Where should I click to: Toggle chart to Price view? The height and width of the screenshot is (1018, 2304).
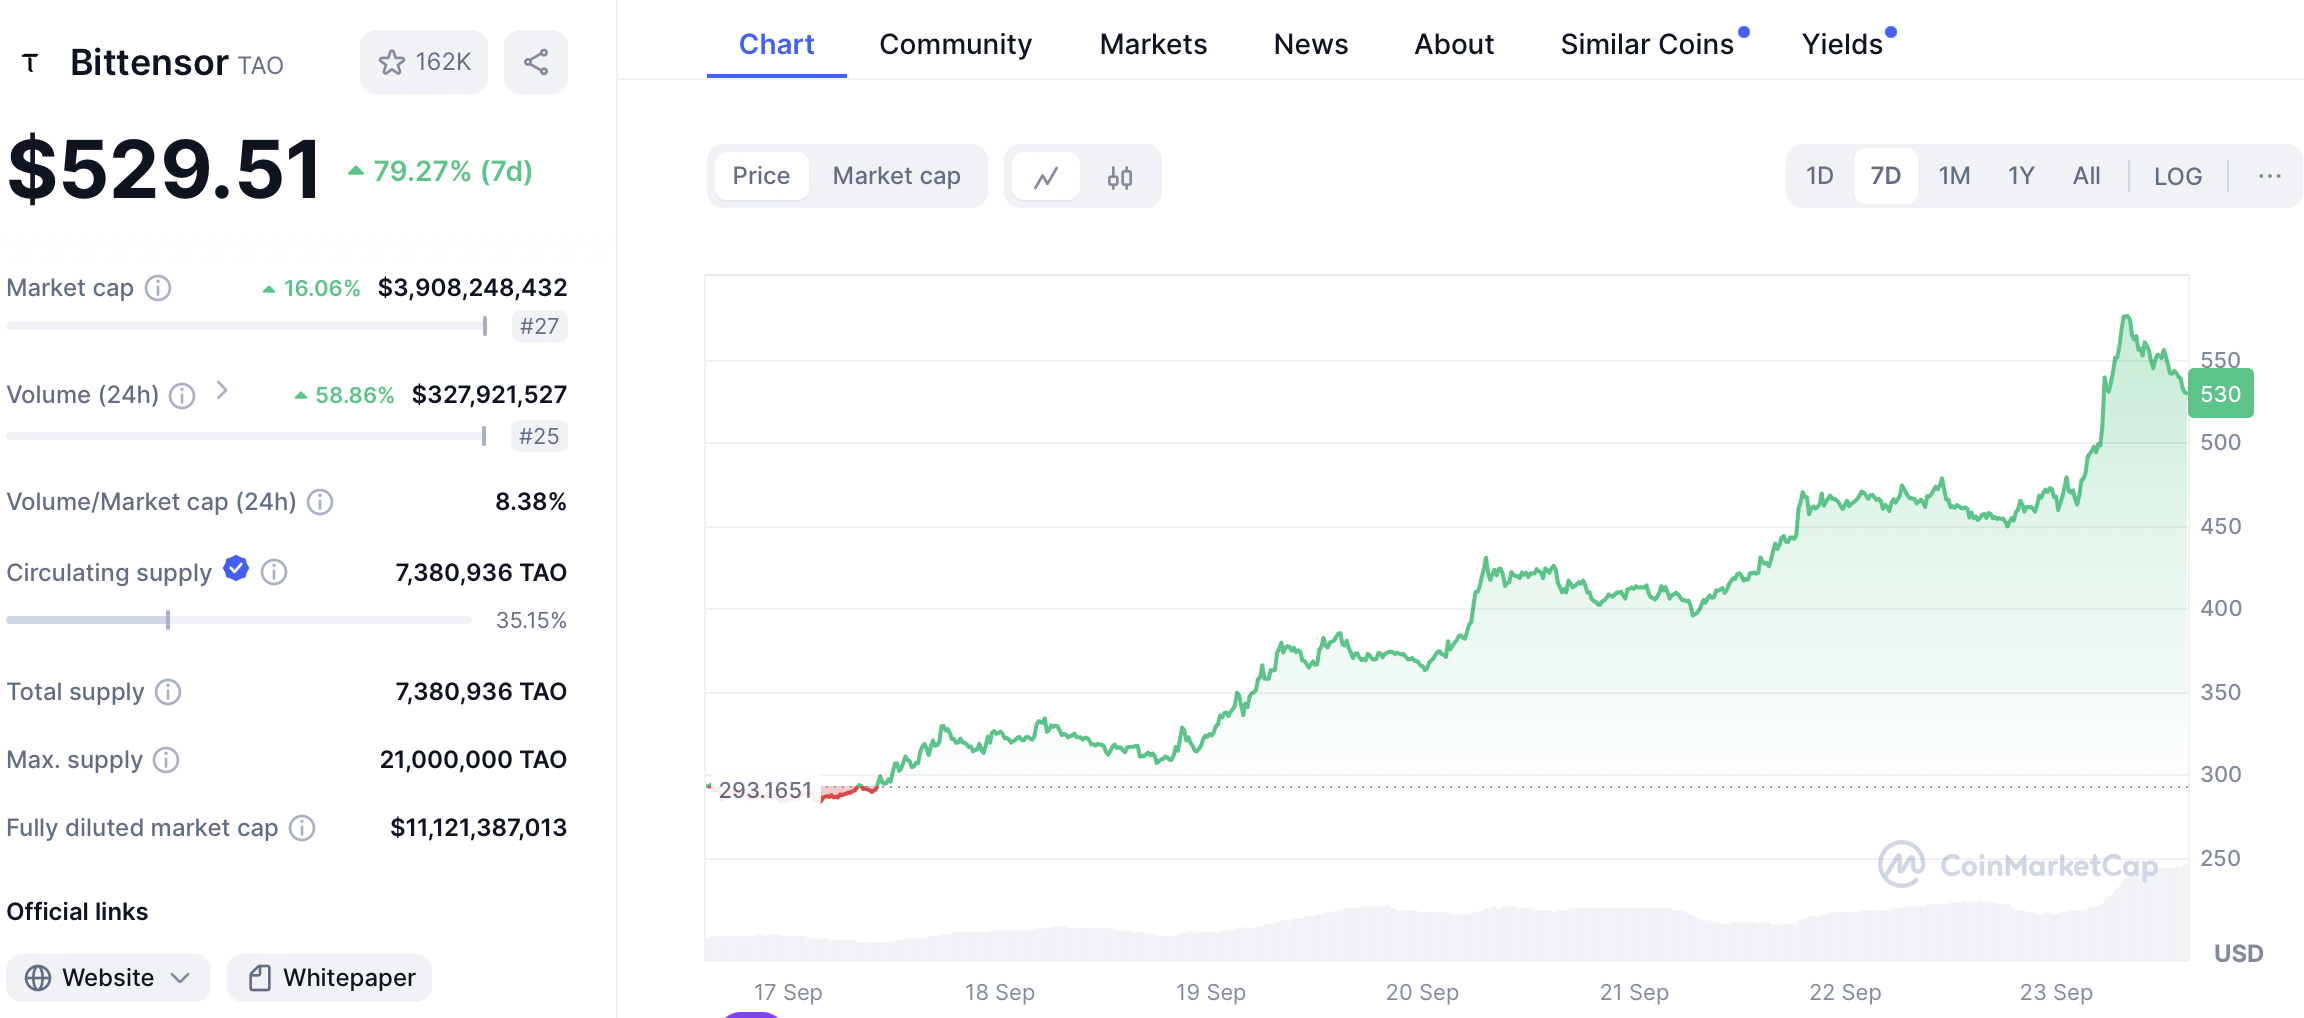point(761,176)
